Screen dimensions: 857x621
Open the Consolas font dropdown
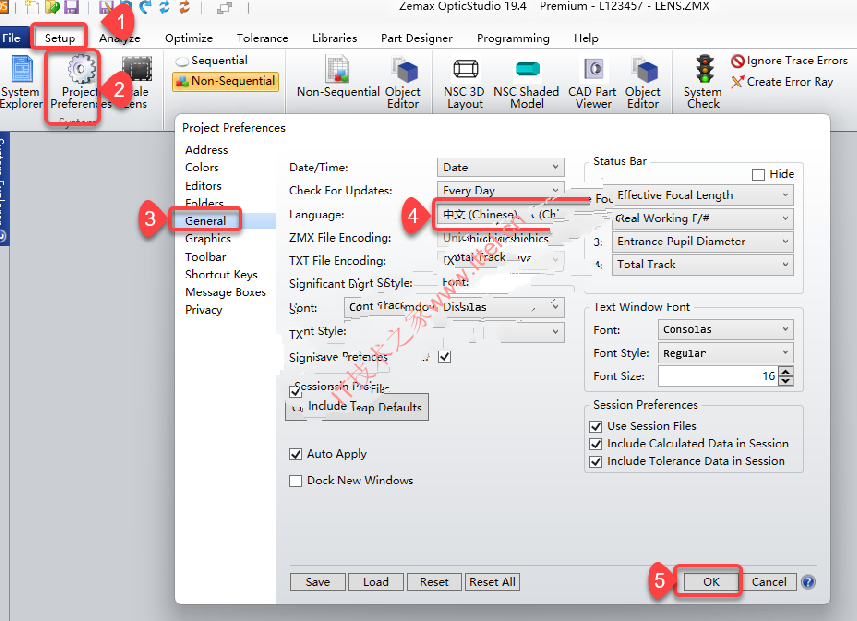[x=725, y=330]
